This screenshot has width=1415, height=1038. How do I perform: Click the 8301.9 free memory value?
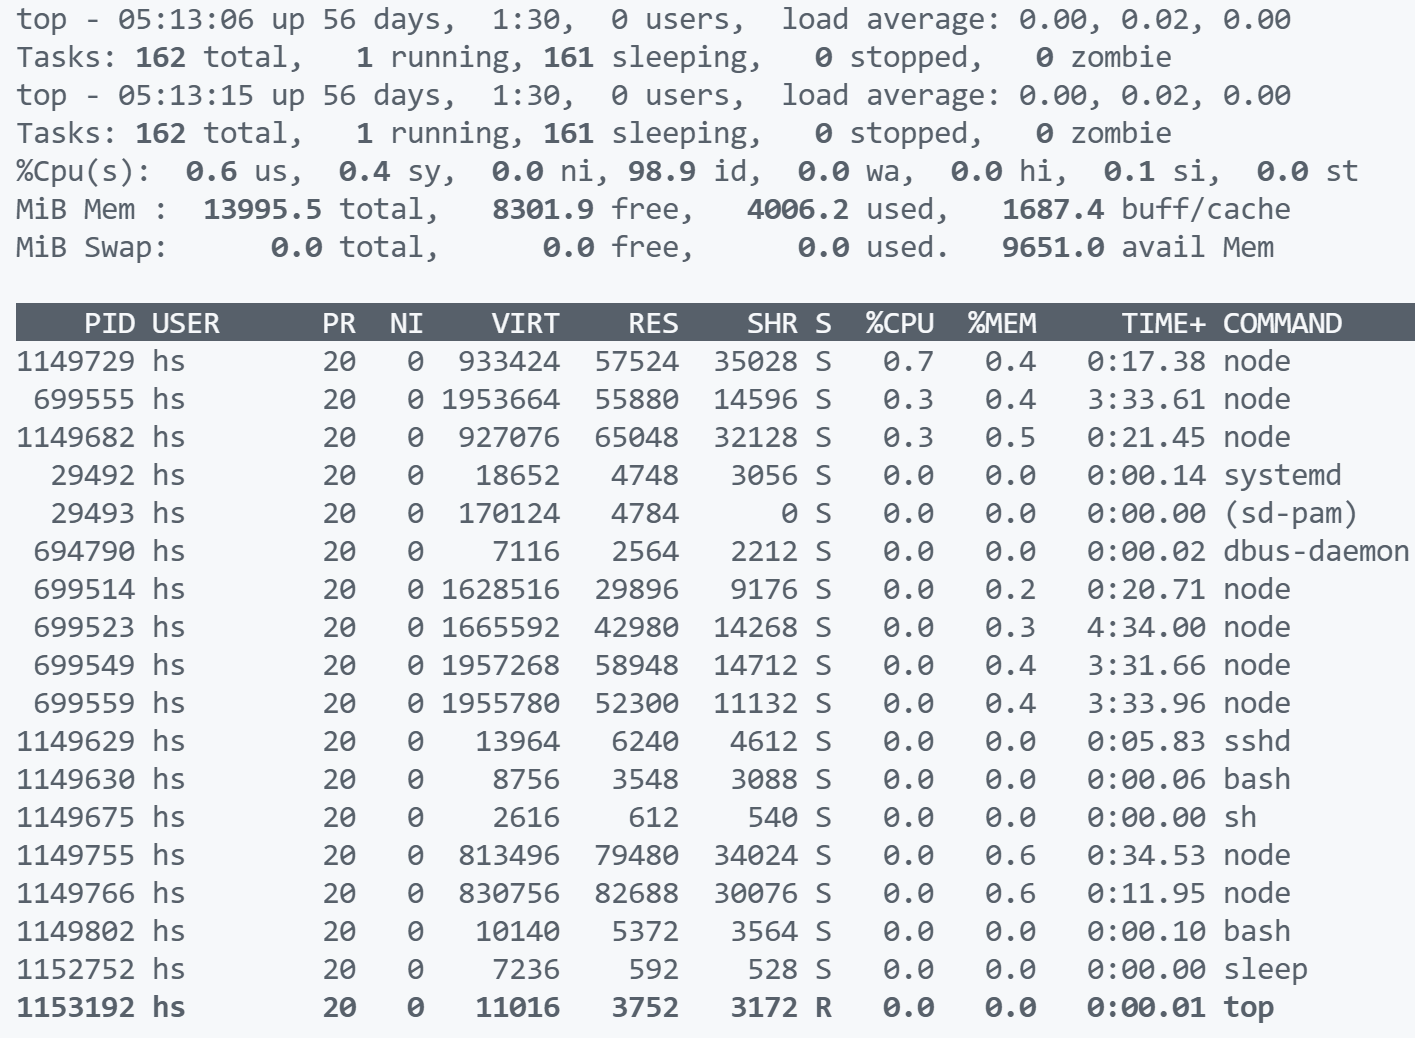click(x=543, y=209)
